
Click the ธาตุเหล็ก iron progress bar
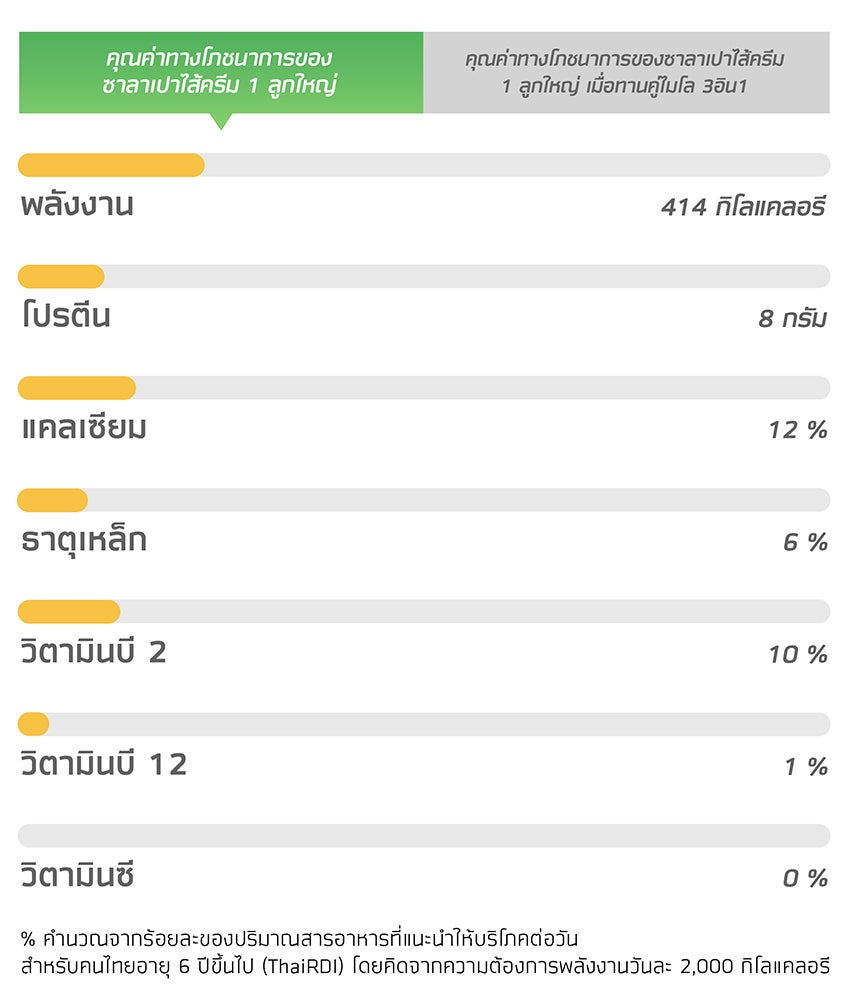(424, 500)
